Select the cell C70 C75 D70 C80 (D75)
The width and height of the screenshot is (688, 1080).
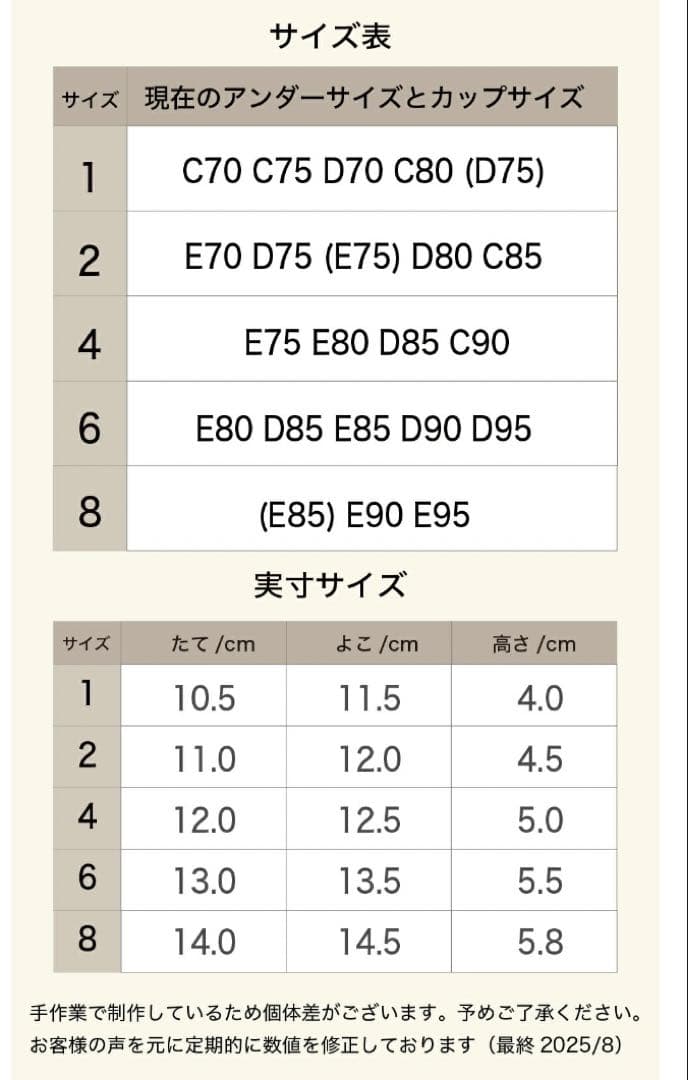(x=363, y=172)
